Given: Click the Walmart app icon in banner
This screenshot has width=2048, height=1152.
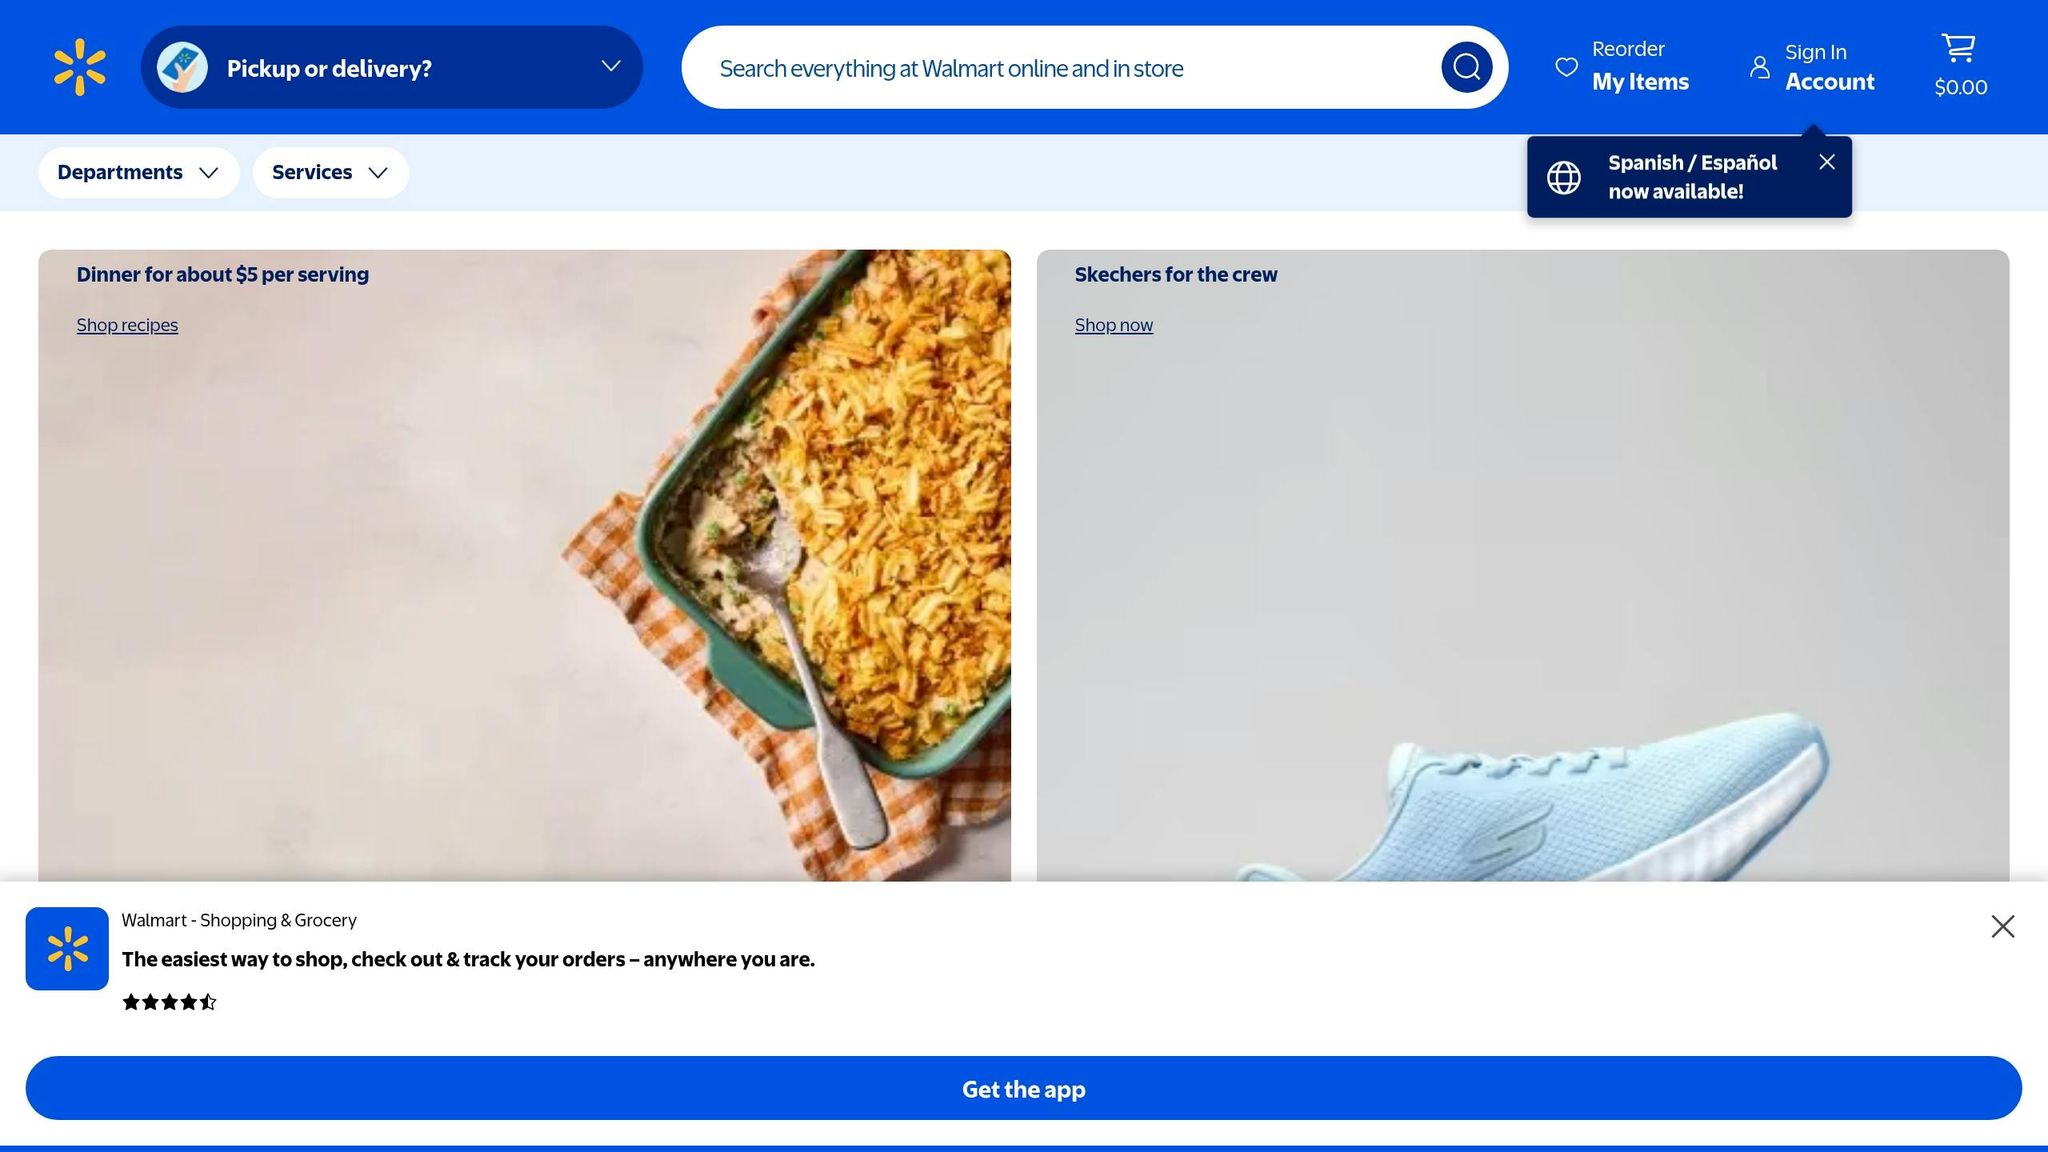Looking at the screenshot, I should click(x=67, y=948).
